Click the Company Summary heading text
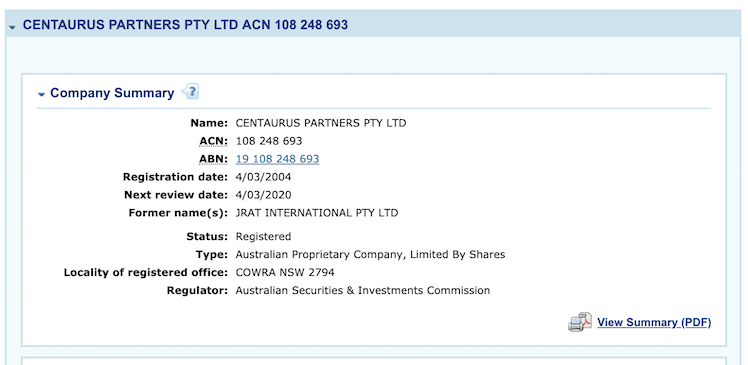The height and width of the screenshot is (365, 748). [112, 93]
